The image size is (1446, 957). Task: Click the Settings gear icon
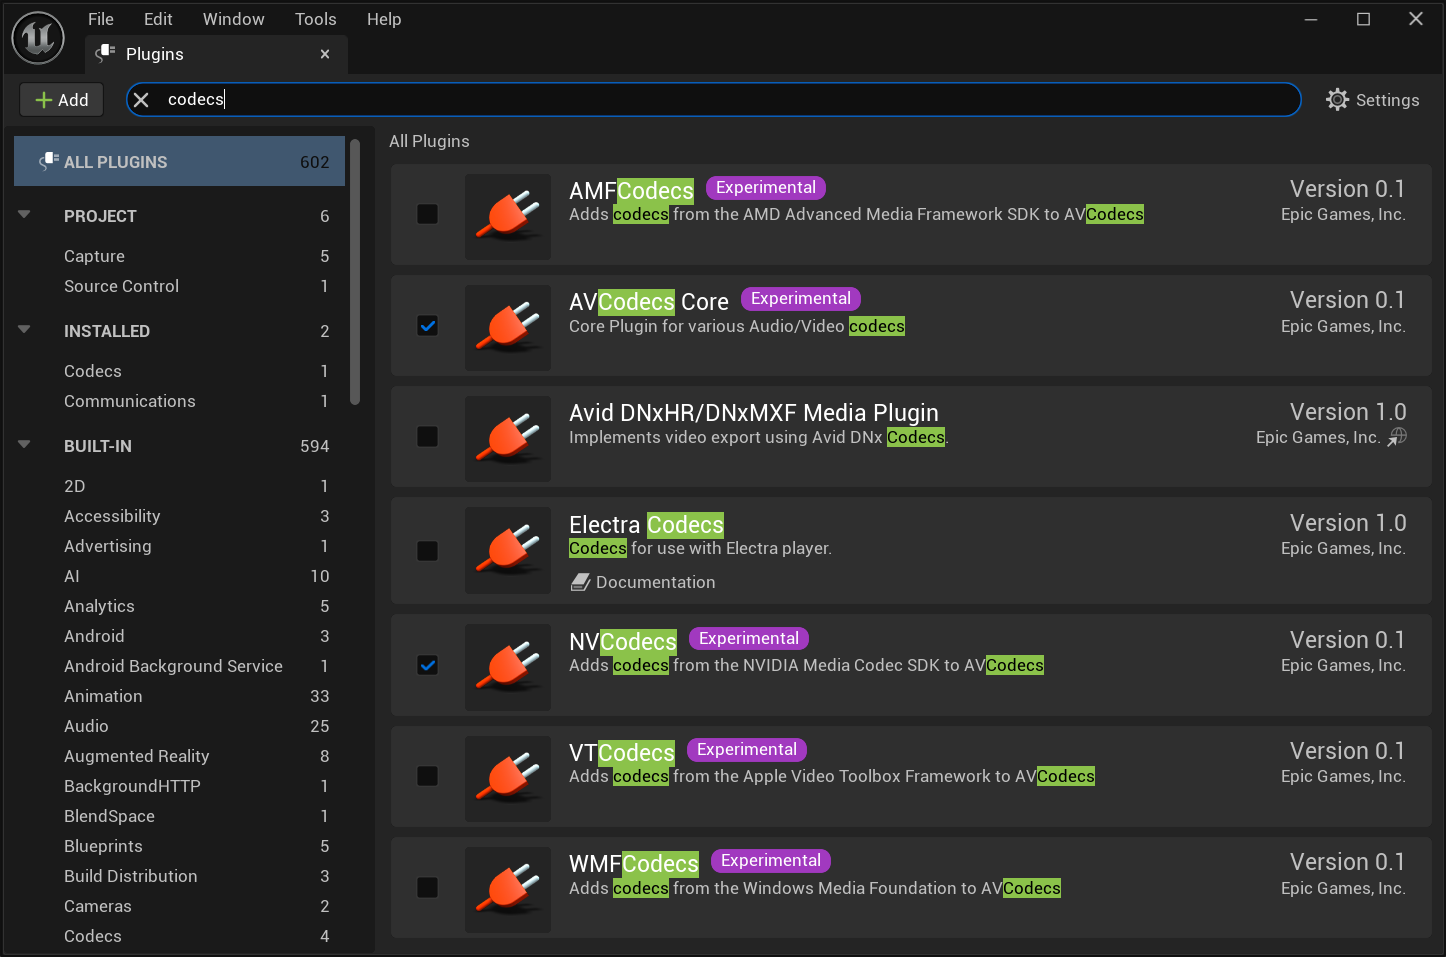(1337, 100)
